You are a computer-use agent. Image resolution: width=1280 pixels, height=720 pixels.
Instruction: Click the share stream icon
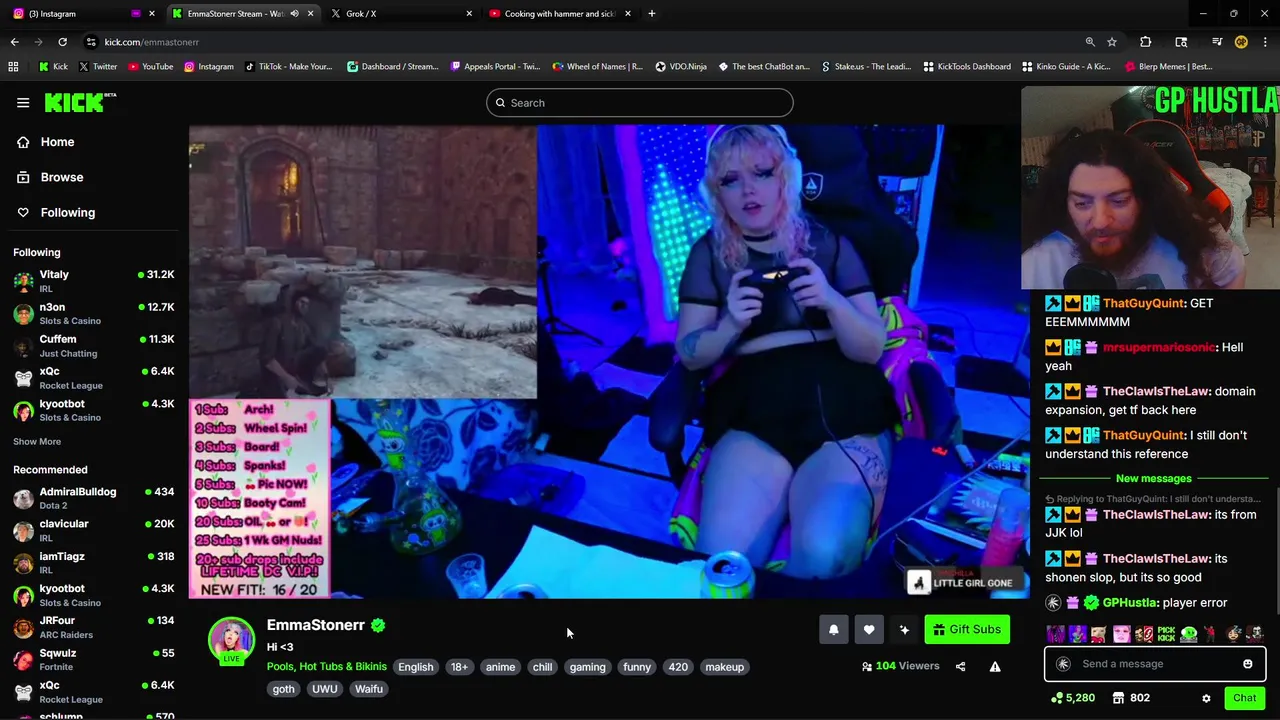(960, 666)
